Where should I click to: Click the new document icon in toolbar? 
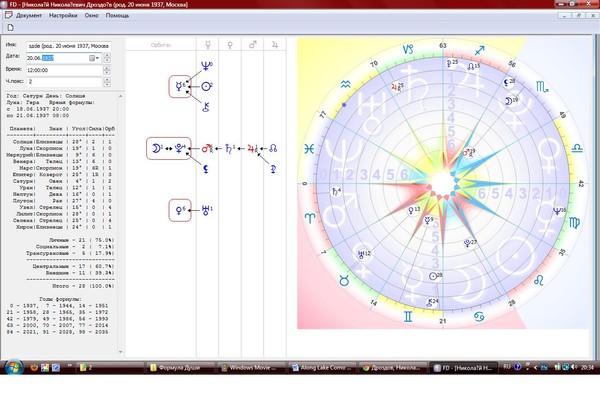10,28
